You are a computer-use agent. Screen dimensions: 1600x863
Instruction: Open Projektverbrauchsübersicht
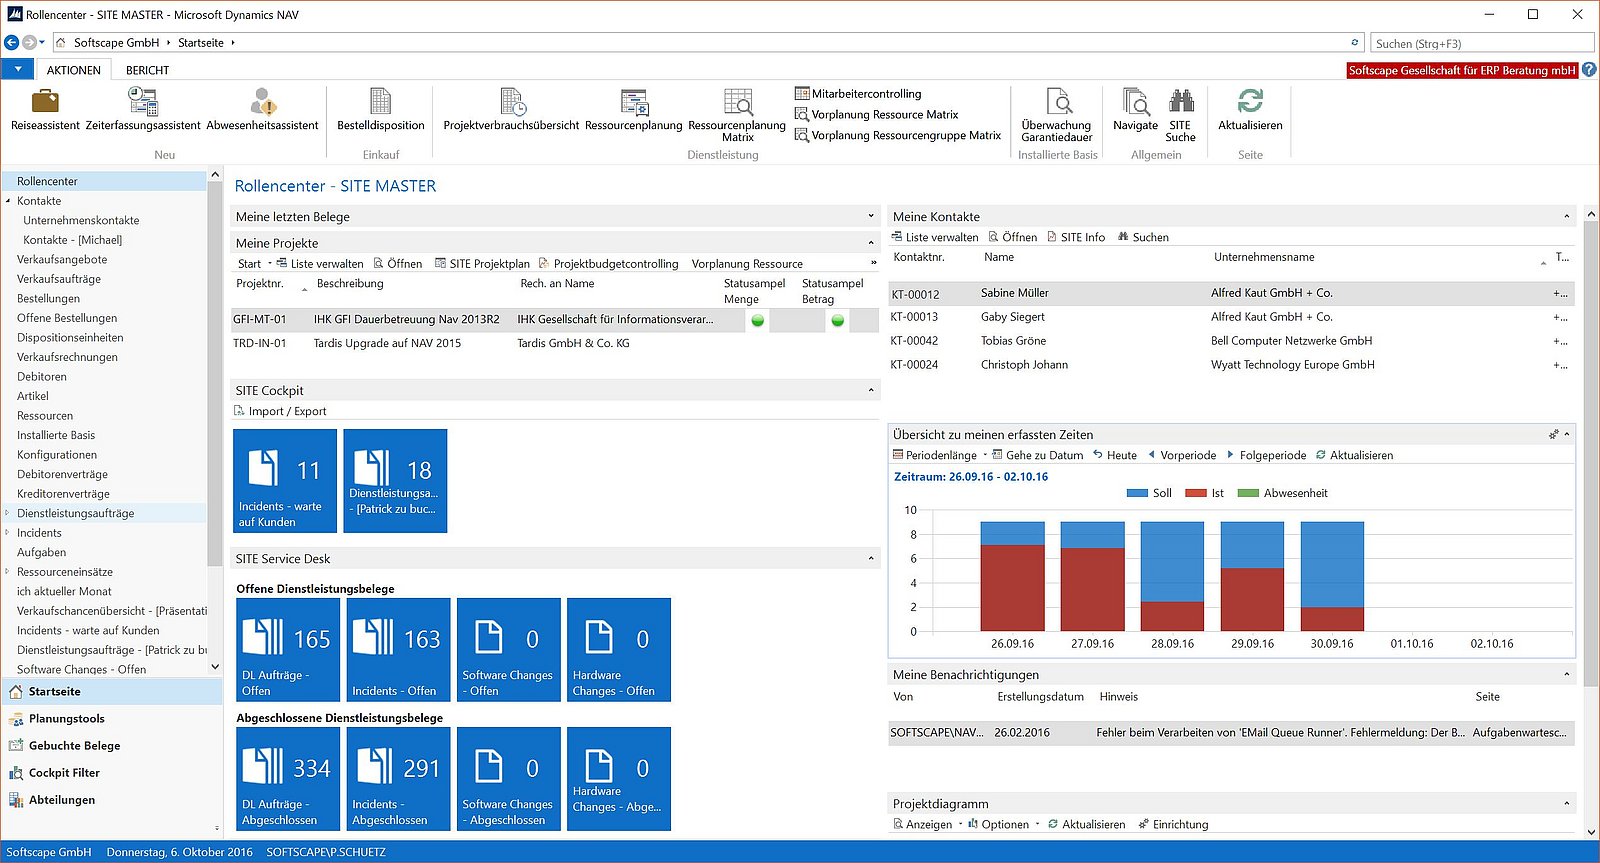pyautogui.click(x=512, y=109)
